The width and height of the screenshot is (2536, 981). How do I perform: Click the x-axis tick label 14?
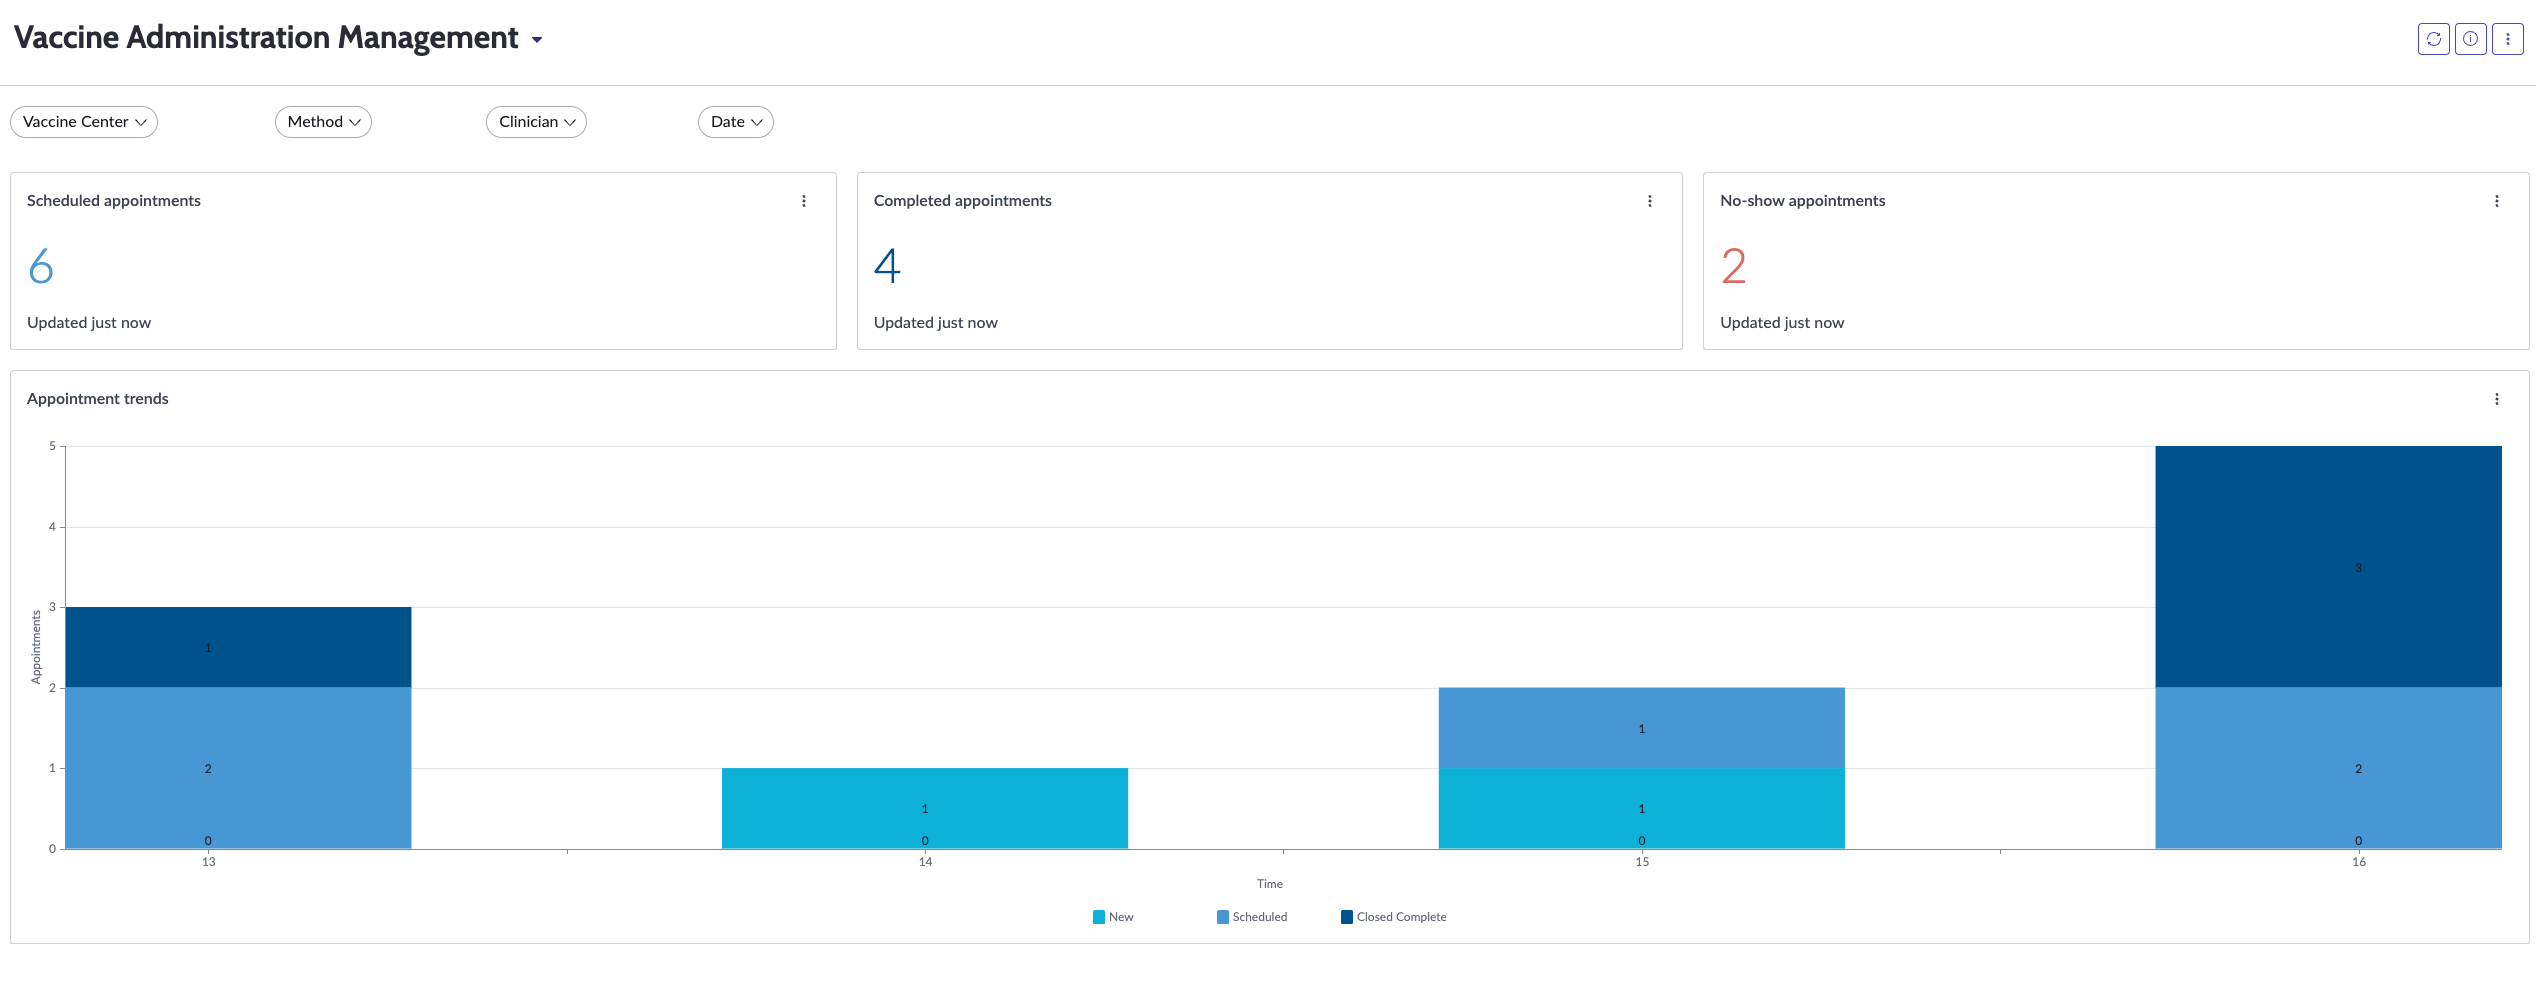(x=925, y=862)
